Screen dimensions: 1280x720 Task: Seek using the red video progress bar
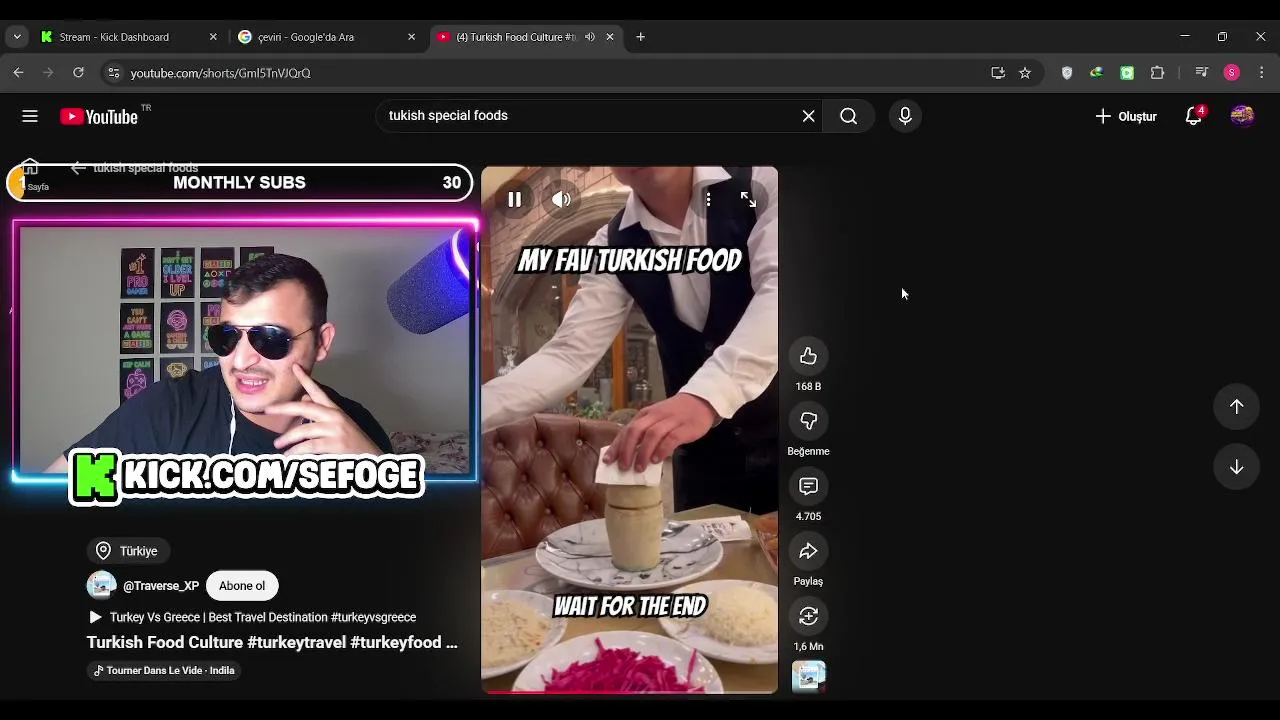629,691
